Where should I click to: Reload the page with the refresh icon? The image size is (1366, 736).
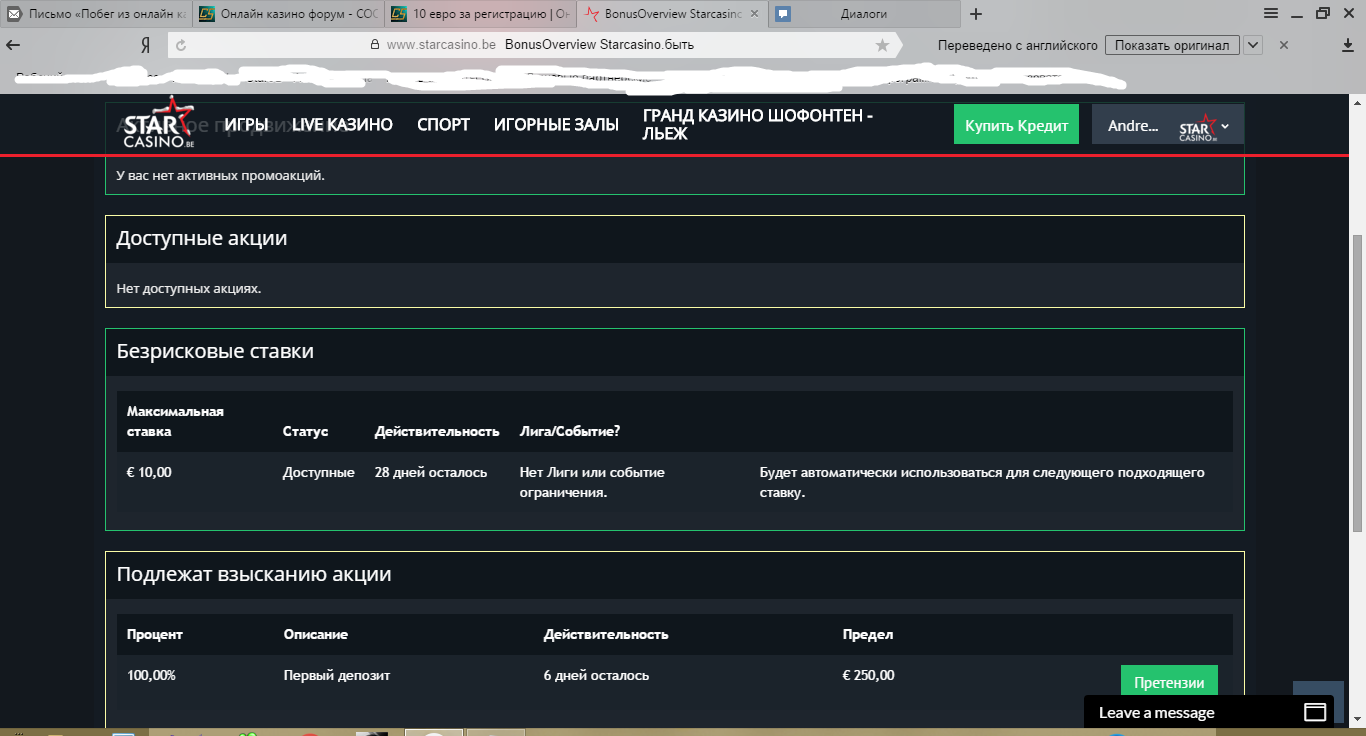[181, 45]
